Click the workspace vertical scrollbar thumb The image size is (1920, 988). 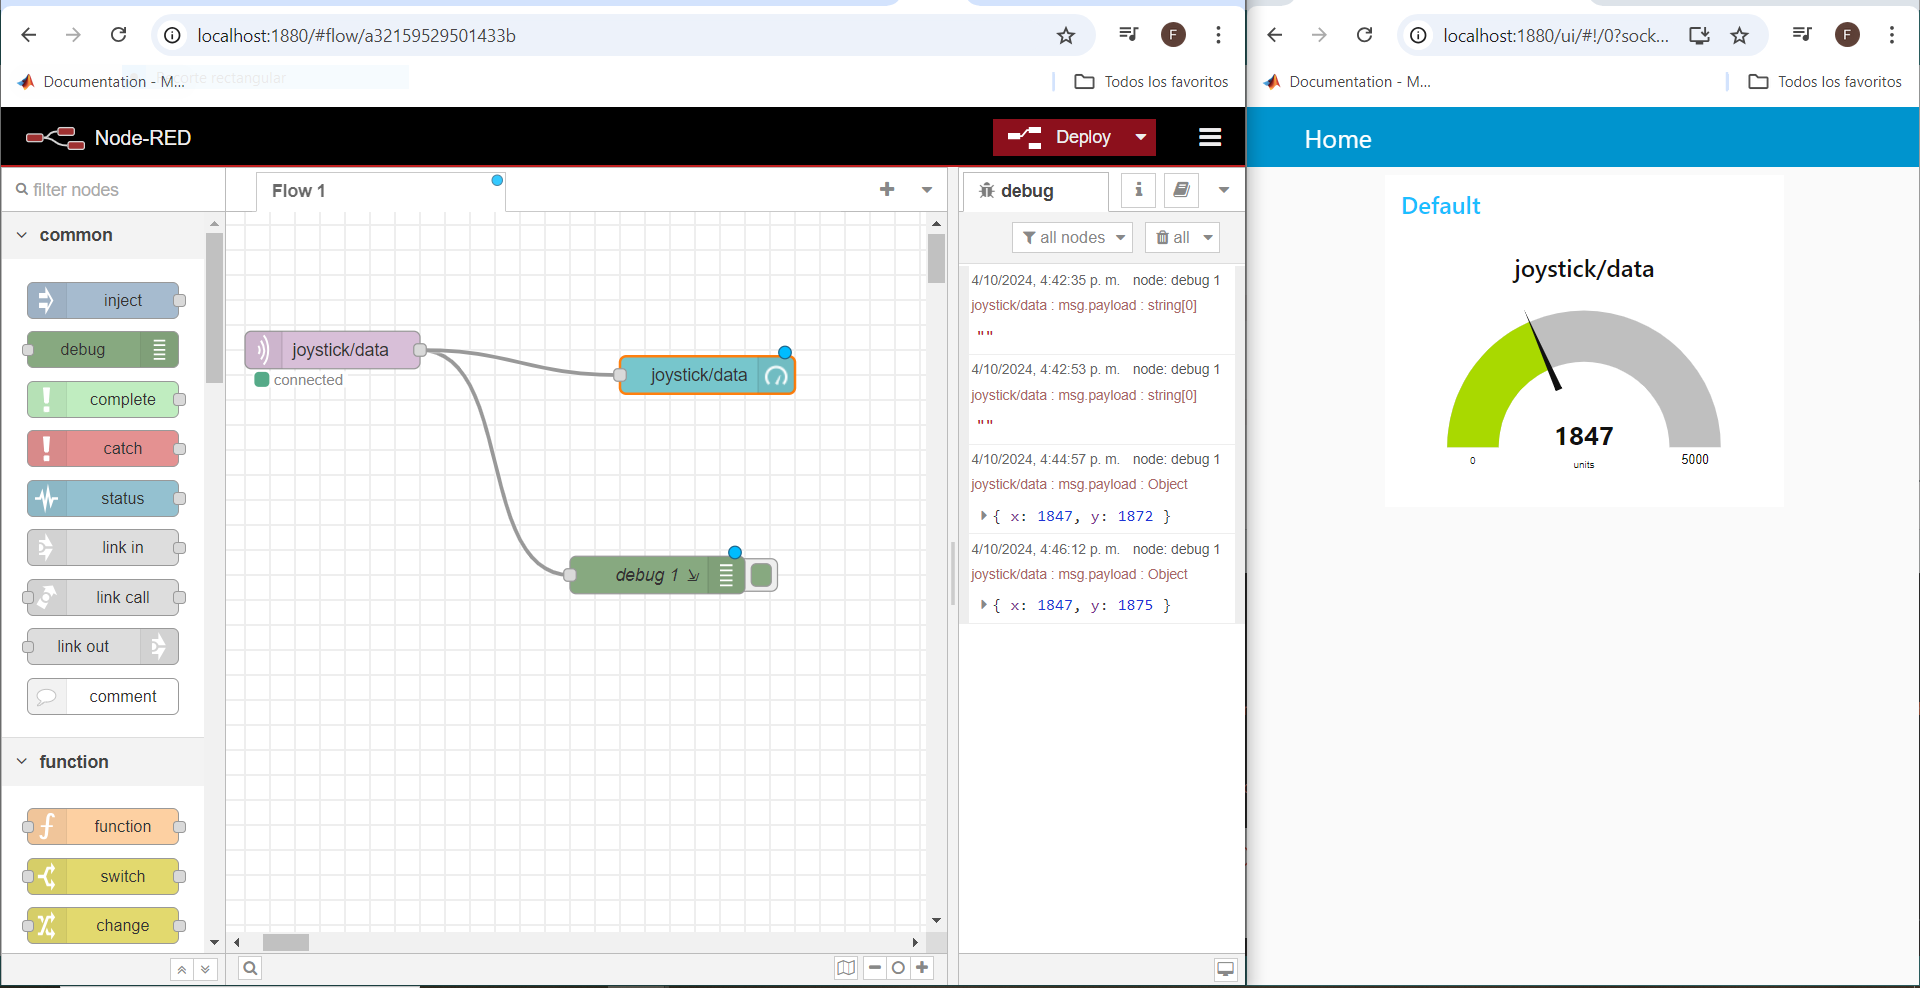click(936, 258)
